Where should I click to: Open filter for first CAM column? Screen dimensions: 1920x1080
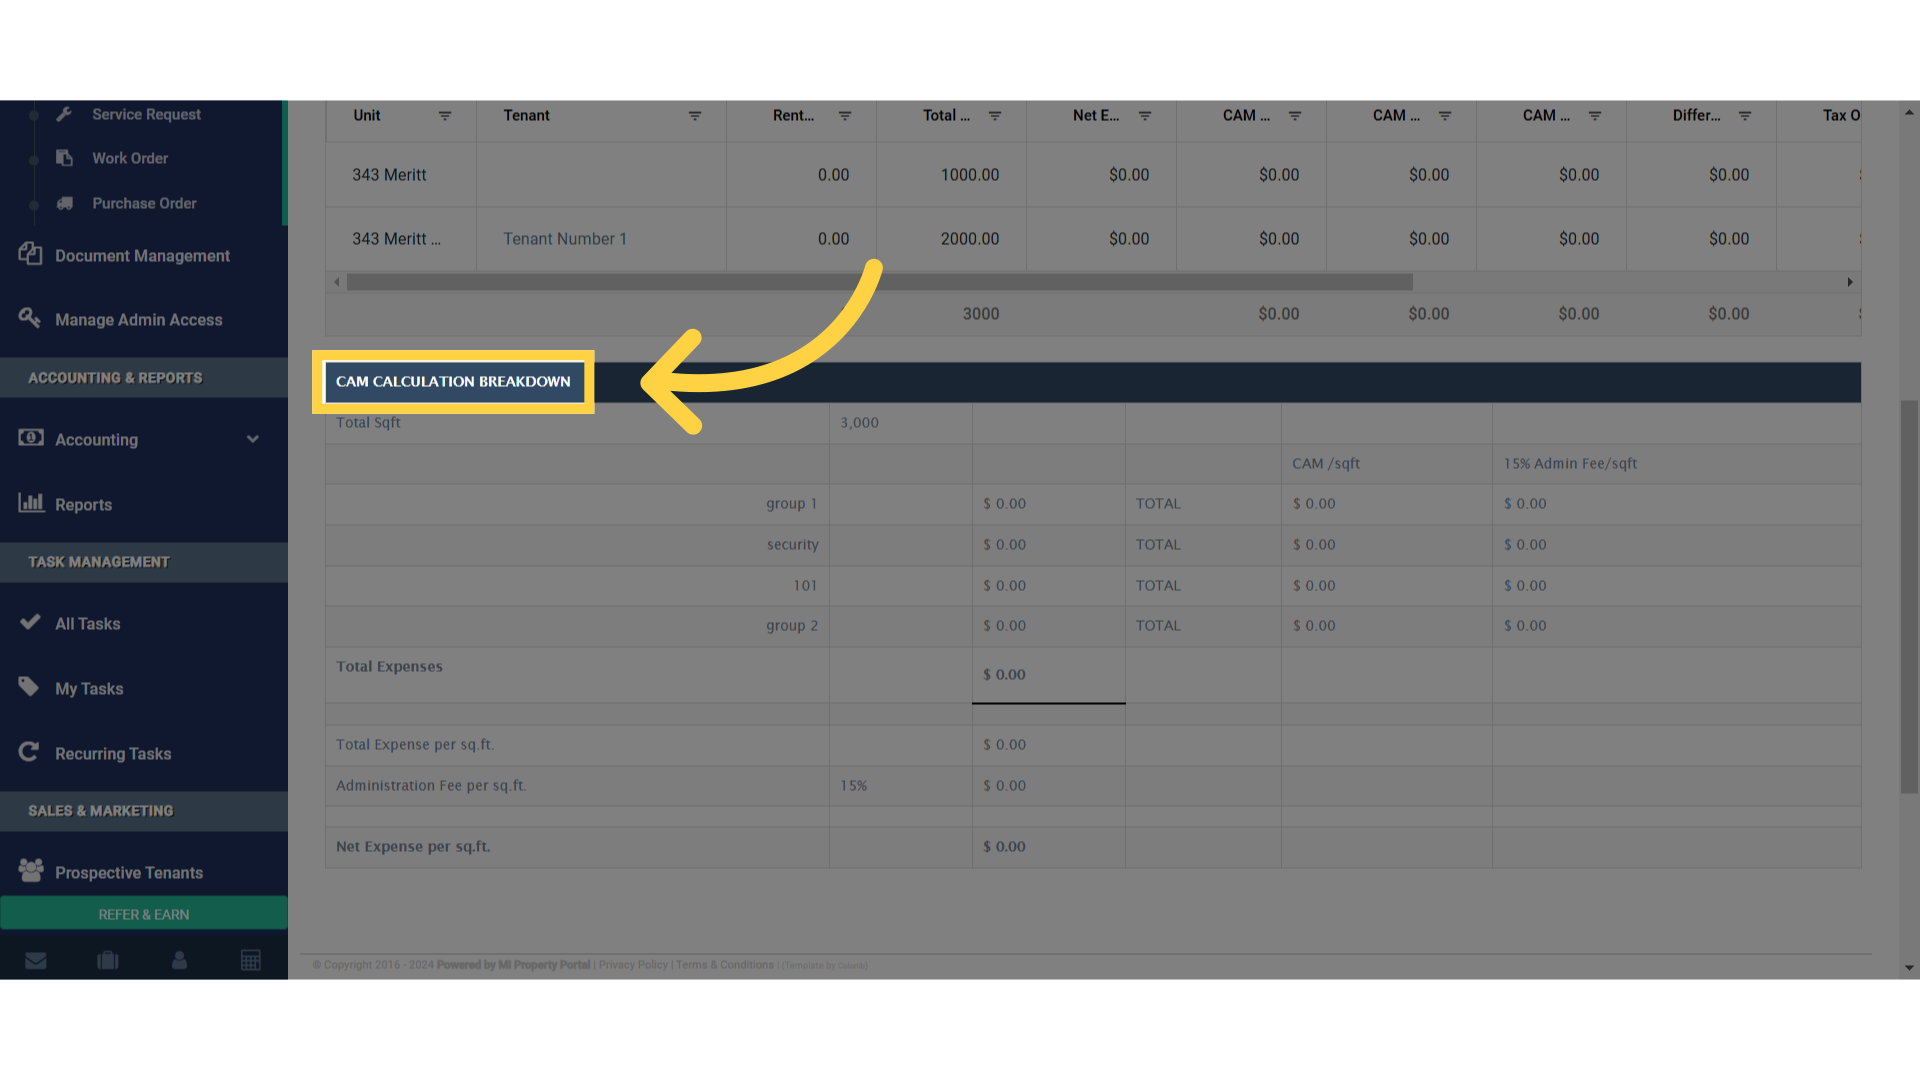[x=1295, y=116]
